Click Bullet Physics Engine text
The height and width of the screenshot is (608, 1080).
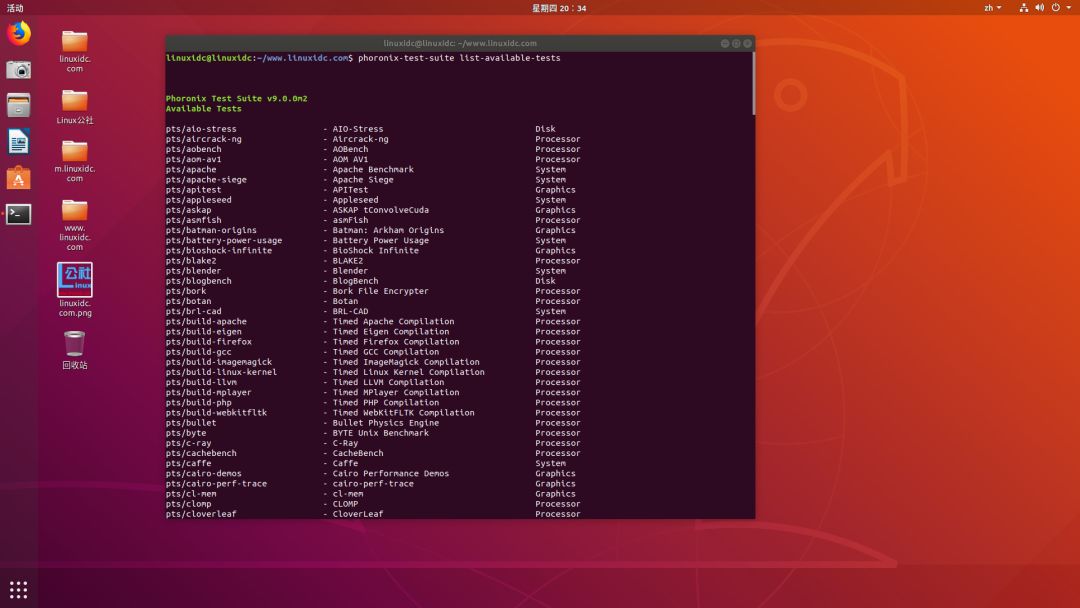(x=386, y=423)
